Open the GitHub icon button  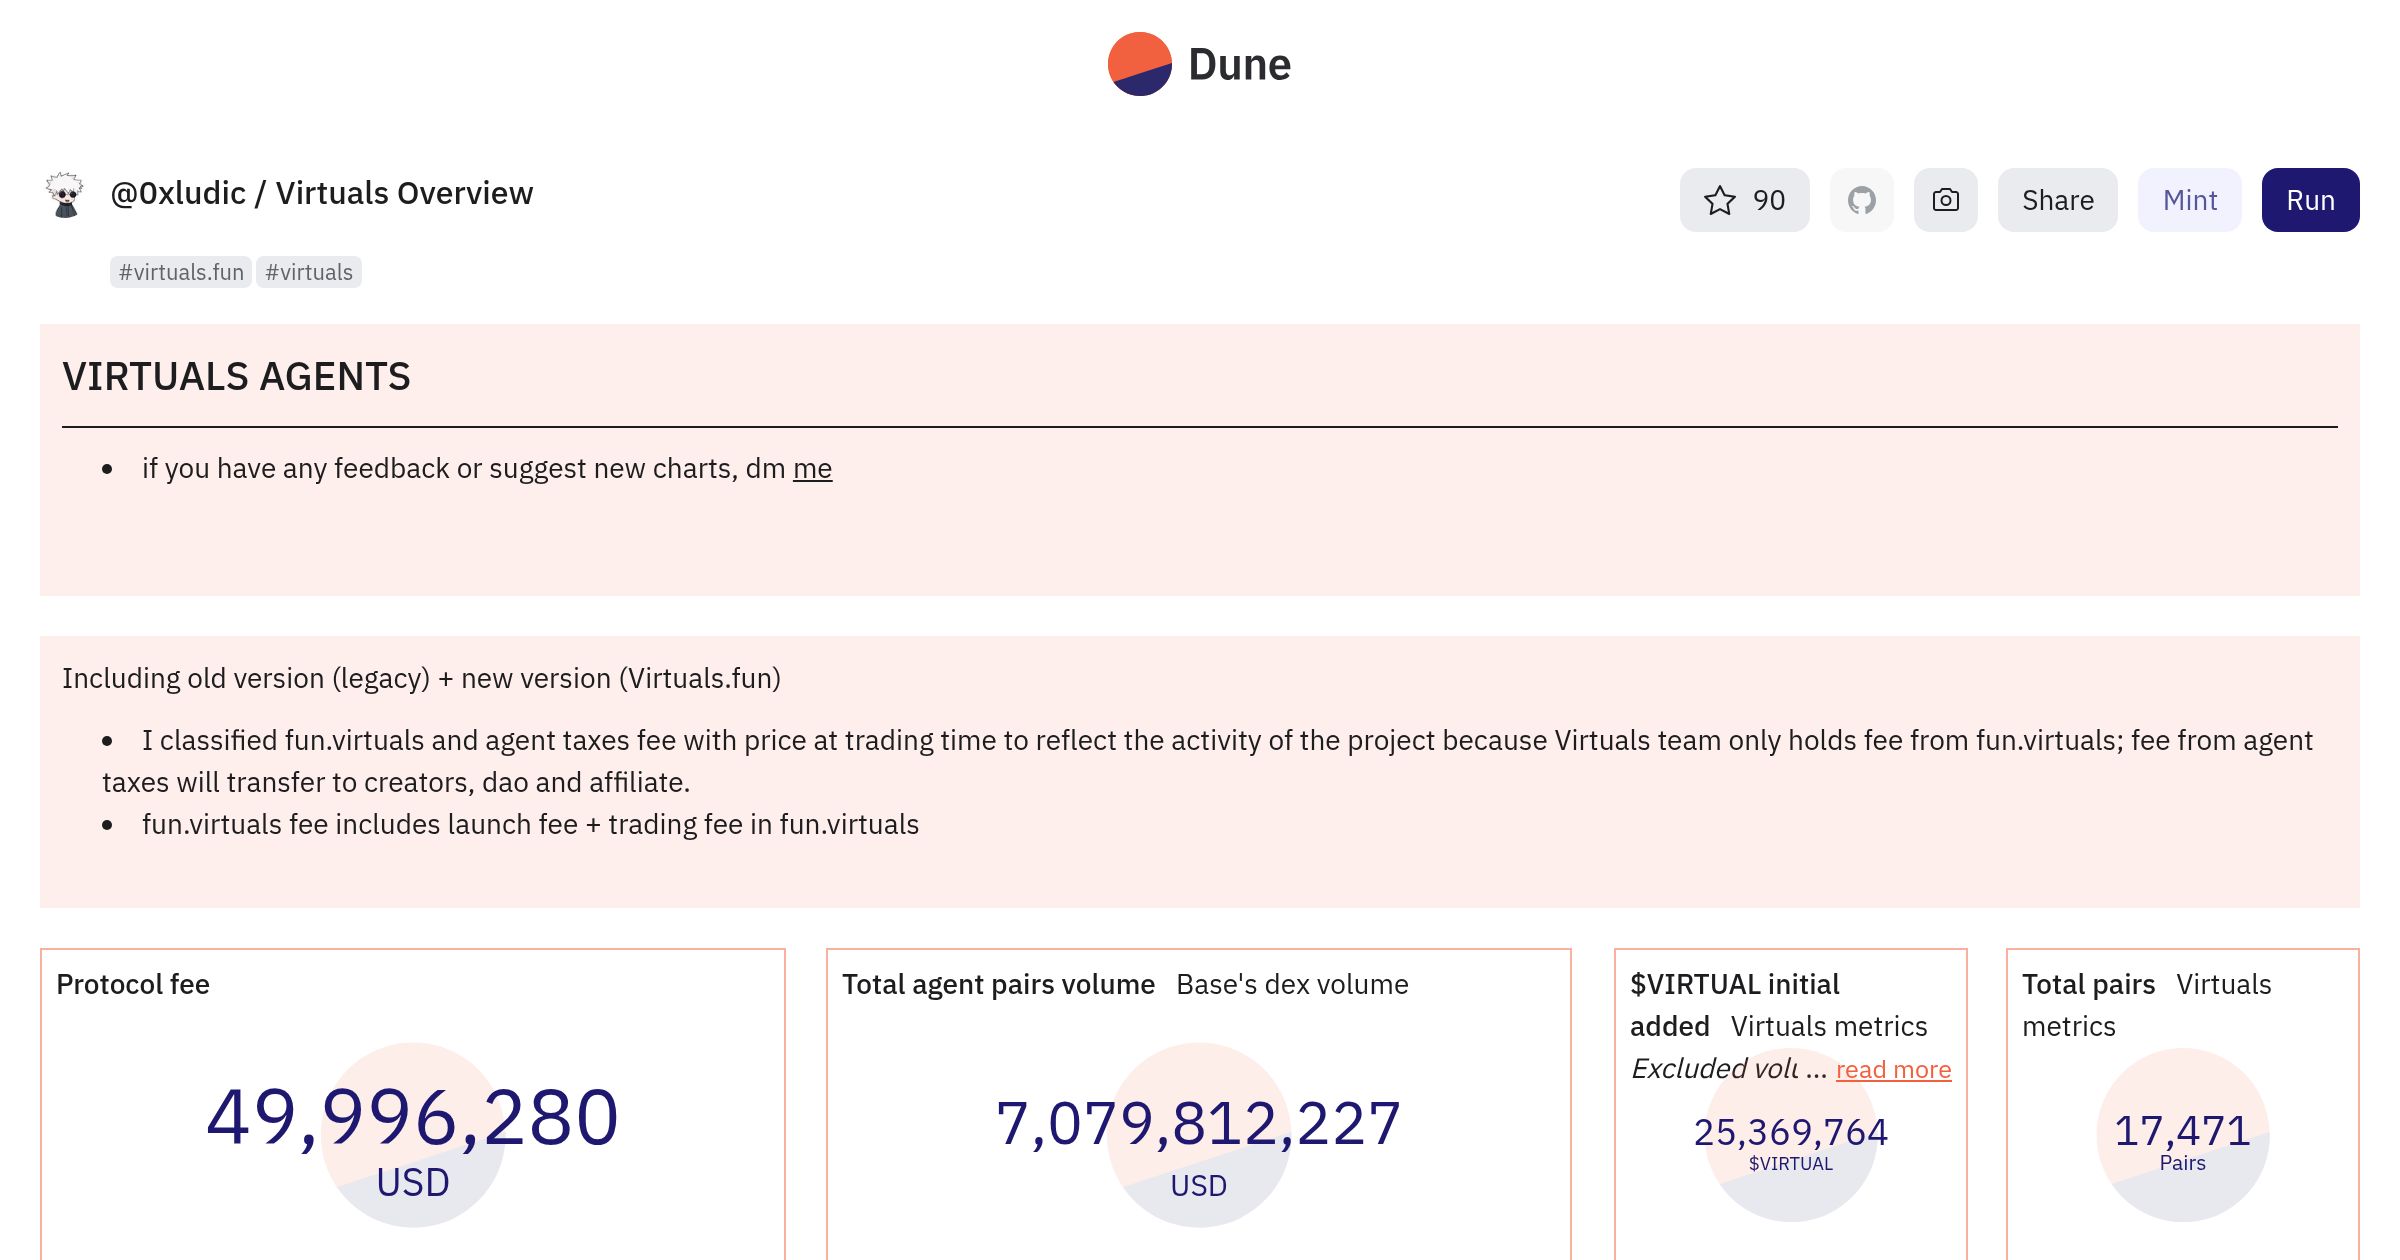pyautogui.click(x=1861, y=200)
